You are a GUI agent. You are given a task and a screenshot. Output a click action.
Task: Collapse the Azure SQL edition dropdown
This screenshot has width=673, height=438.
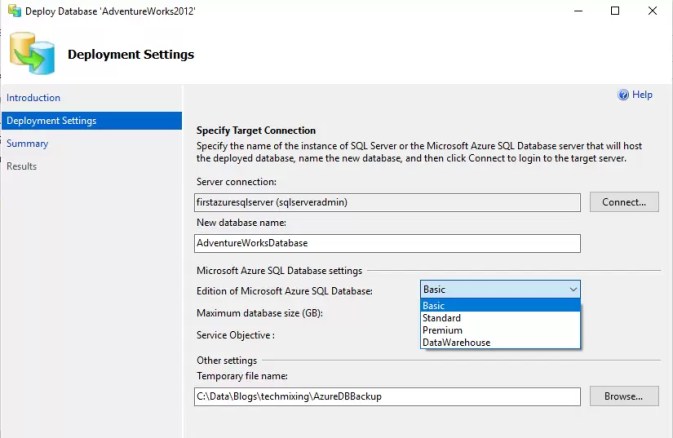(573, 289)
